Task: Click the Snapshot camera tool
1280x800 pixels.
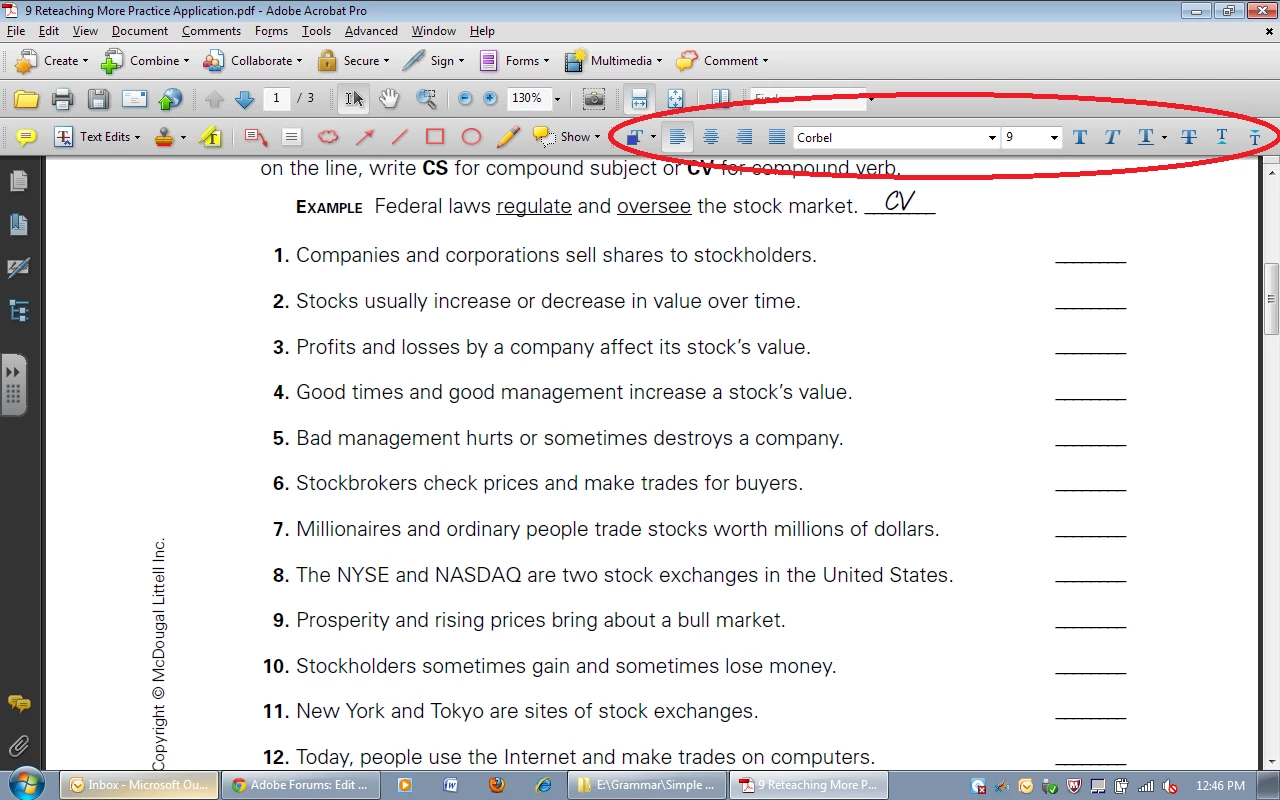Action: [594, 99]
